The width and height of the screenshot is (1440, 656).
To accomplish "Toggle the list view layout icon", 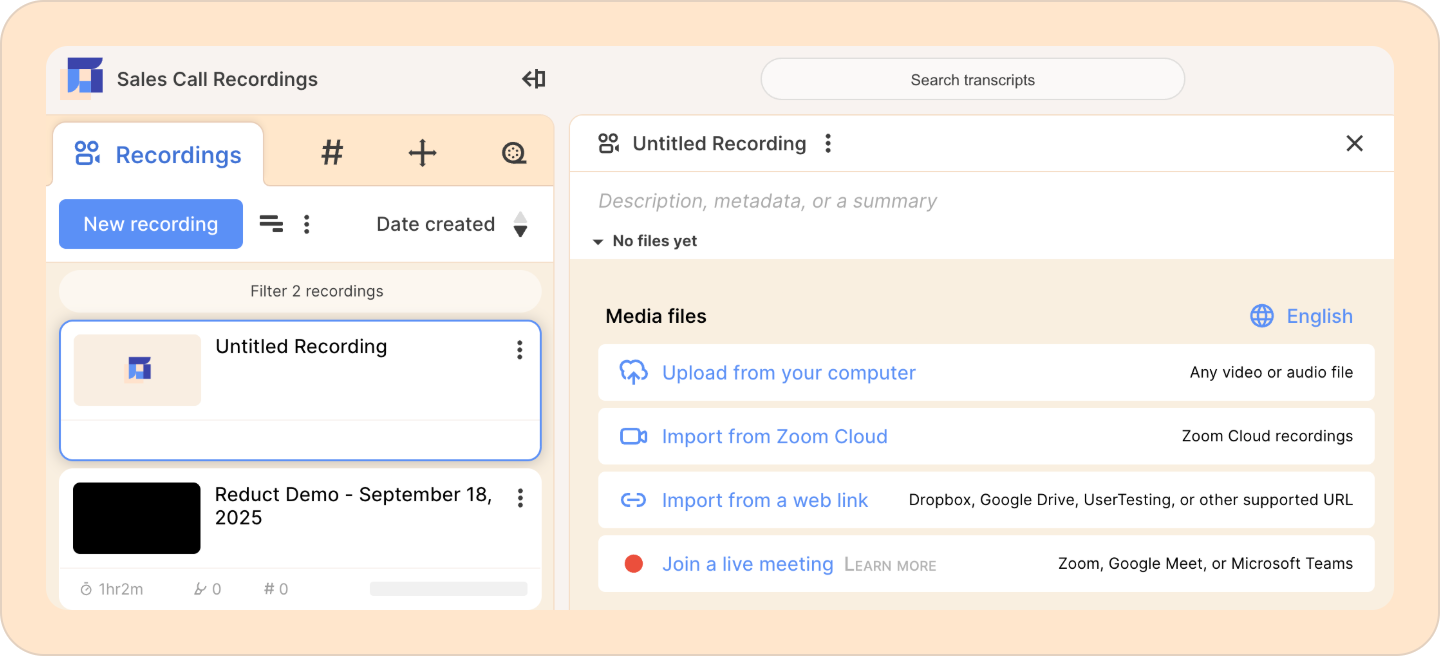I will [271, 224].
